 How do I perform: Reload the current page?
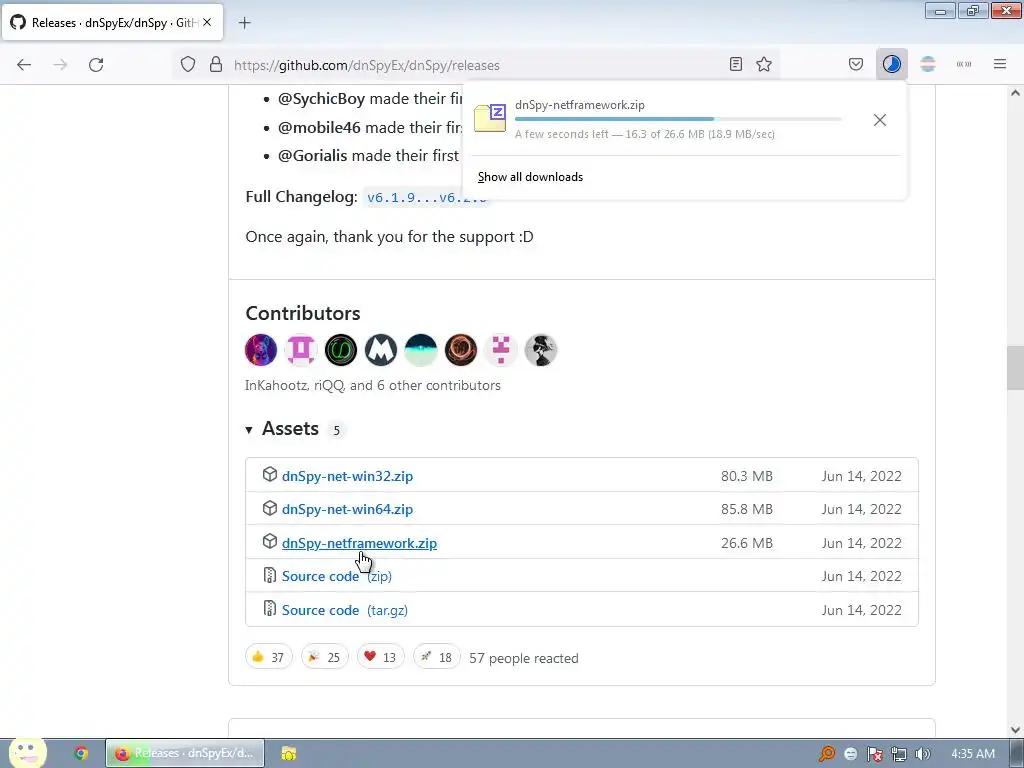click(96, 65)
